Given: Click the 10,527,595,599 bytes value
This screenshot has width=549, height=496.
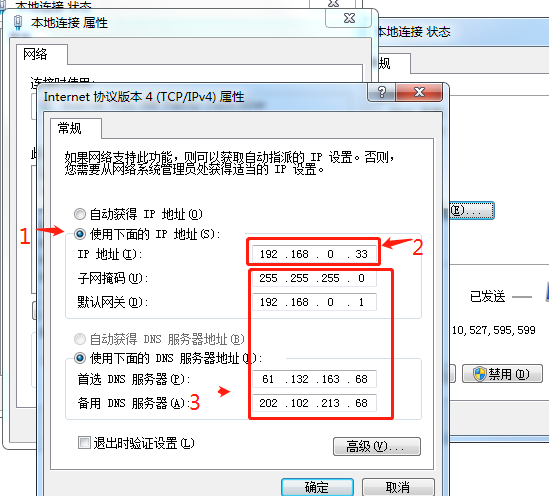Looking at the screenshot, I should point(494,330).
